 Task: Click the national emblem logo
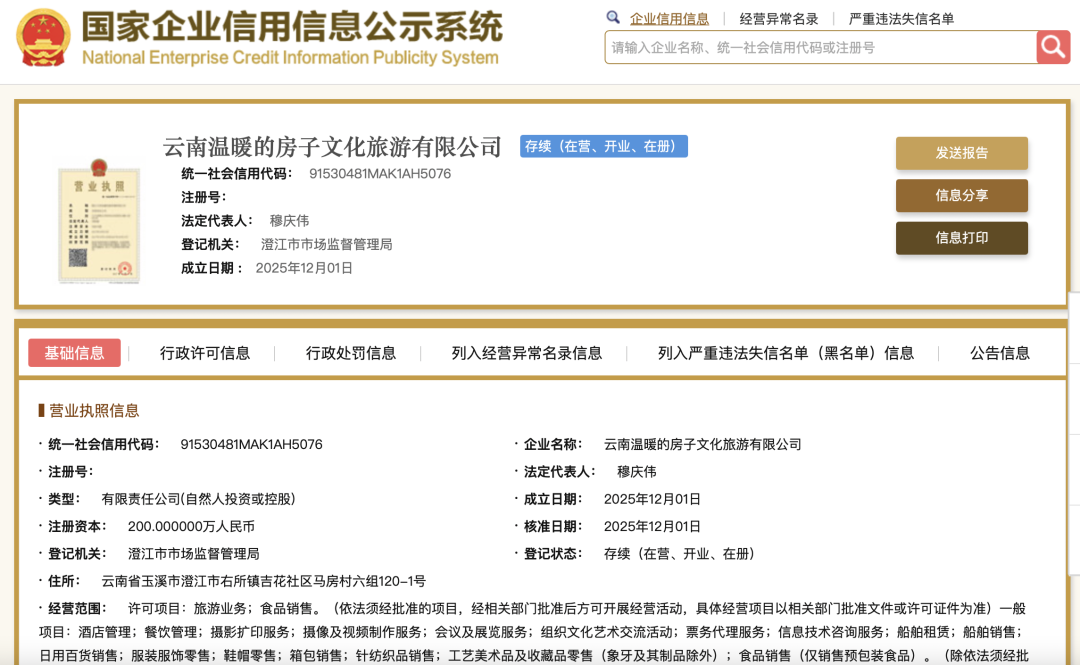pyautogui.click(x=43, y=38)
